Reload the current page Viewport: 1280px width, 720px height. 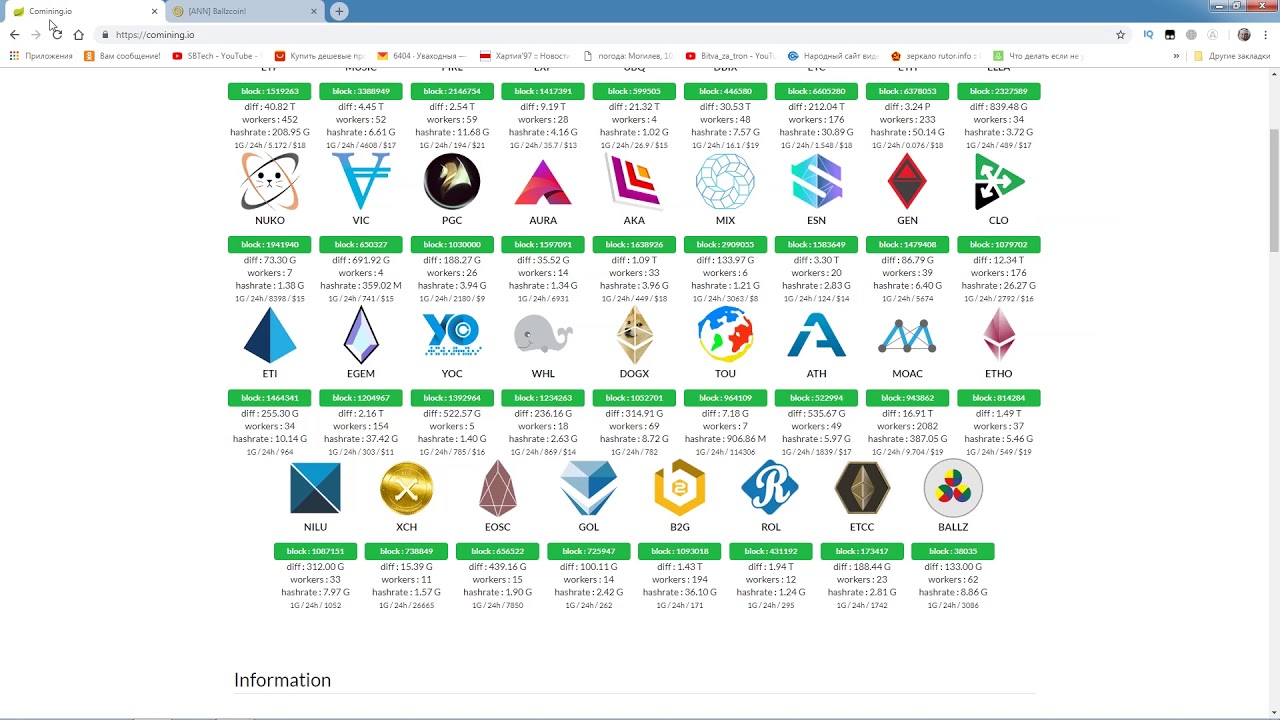(x=57, y=34)
